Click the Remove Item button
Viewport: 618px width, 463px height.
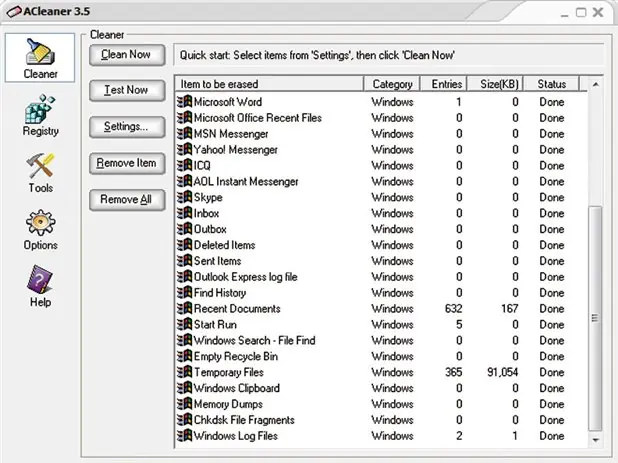point(127,163)
